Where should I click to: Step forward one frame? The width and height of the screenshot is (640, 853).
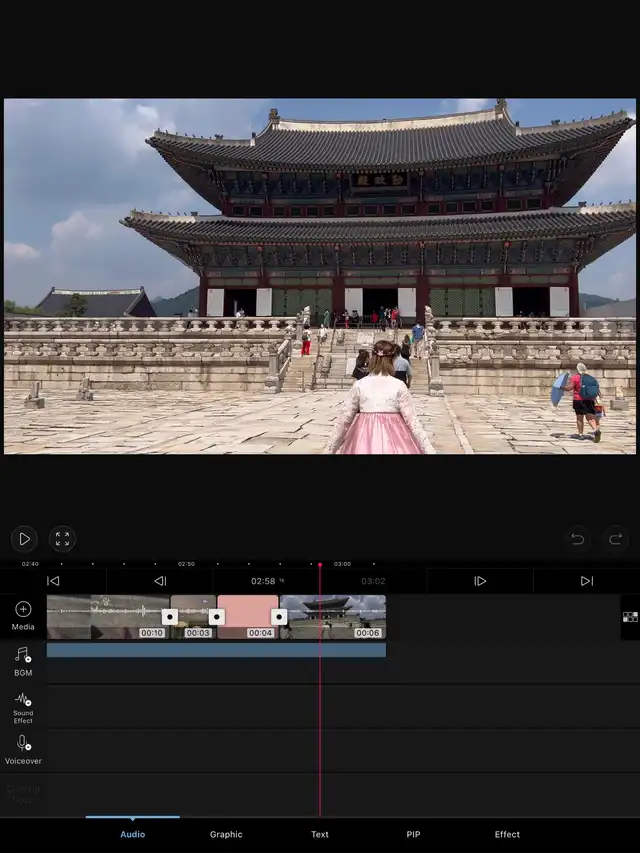[x=480, y=581]
